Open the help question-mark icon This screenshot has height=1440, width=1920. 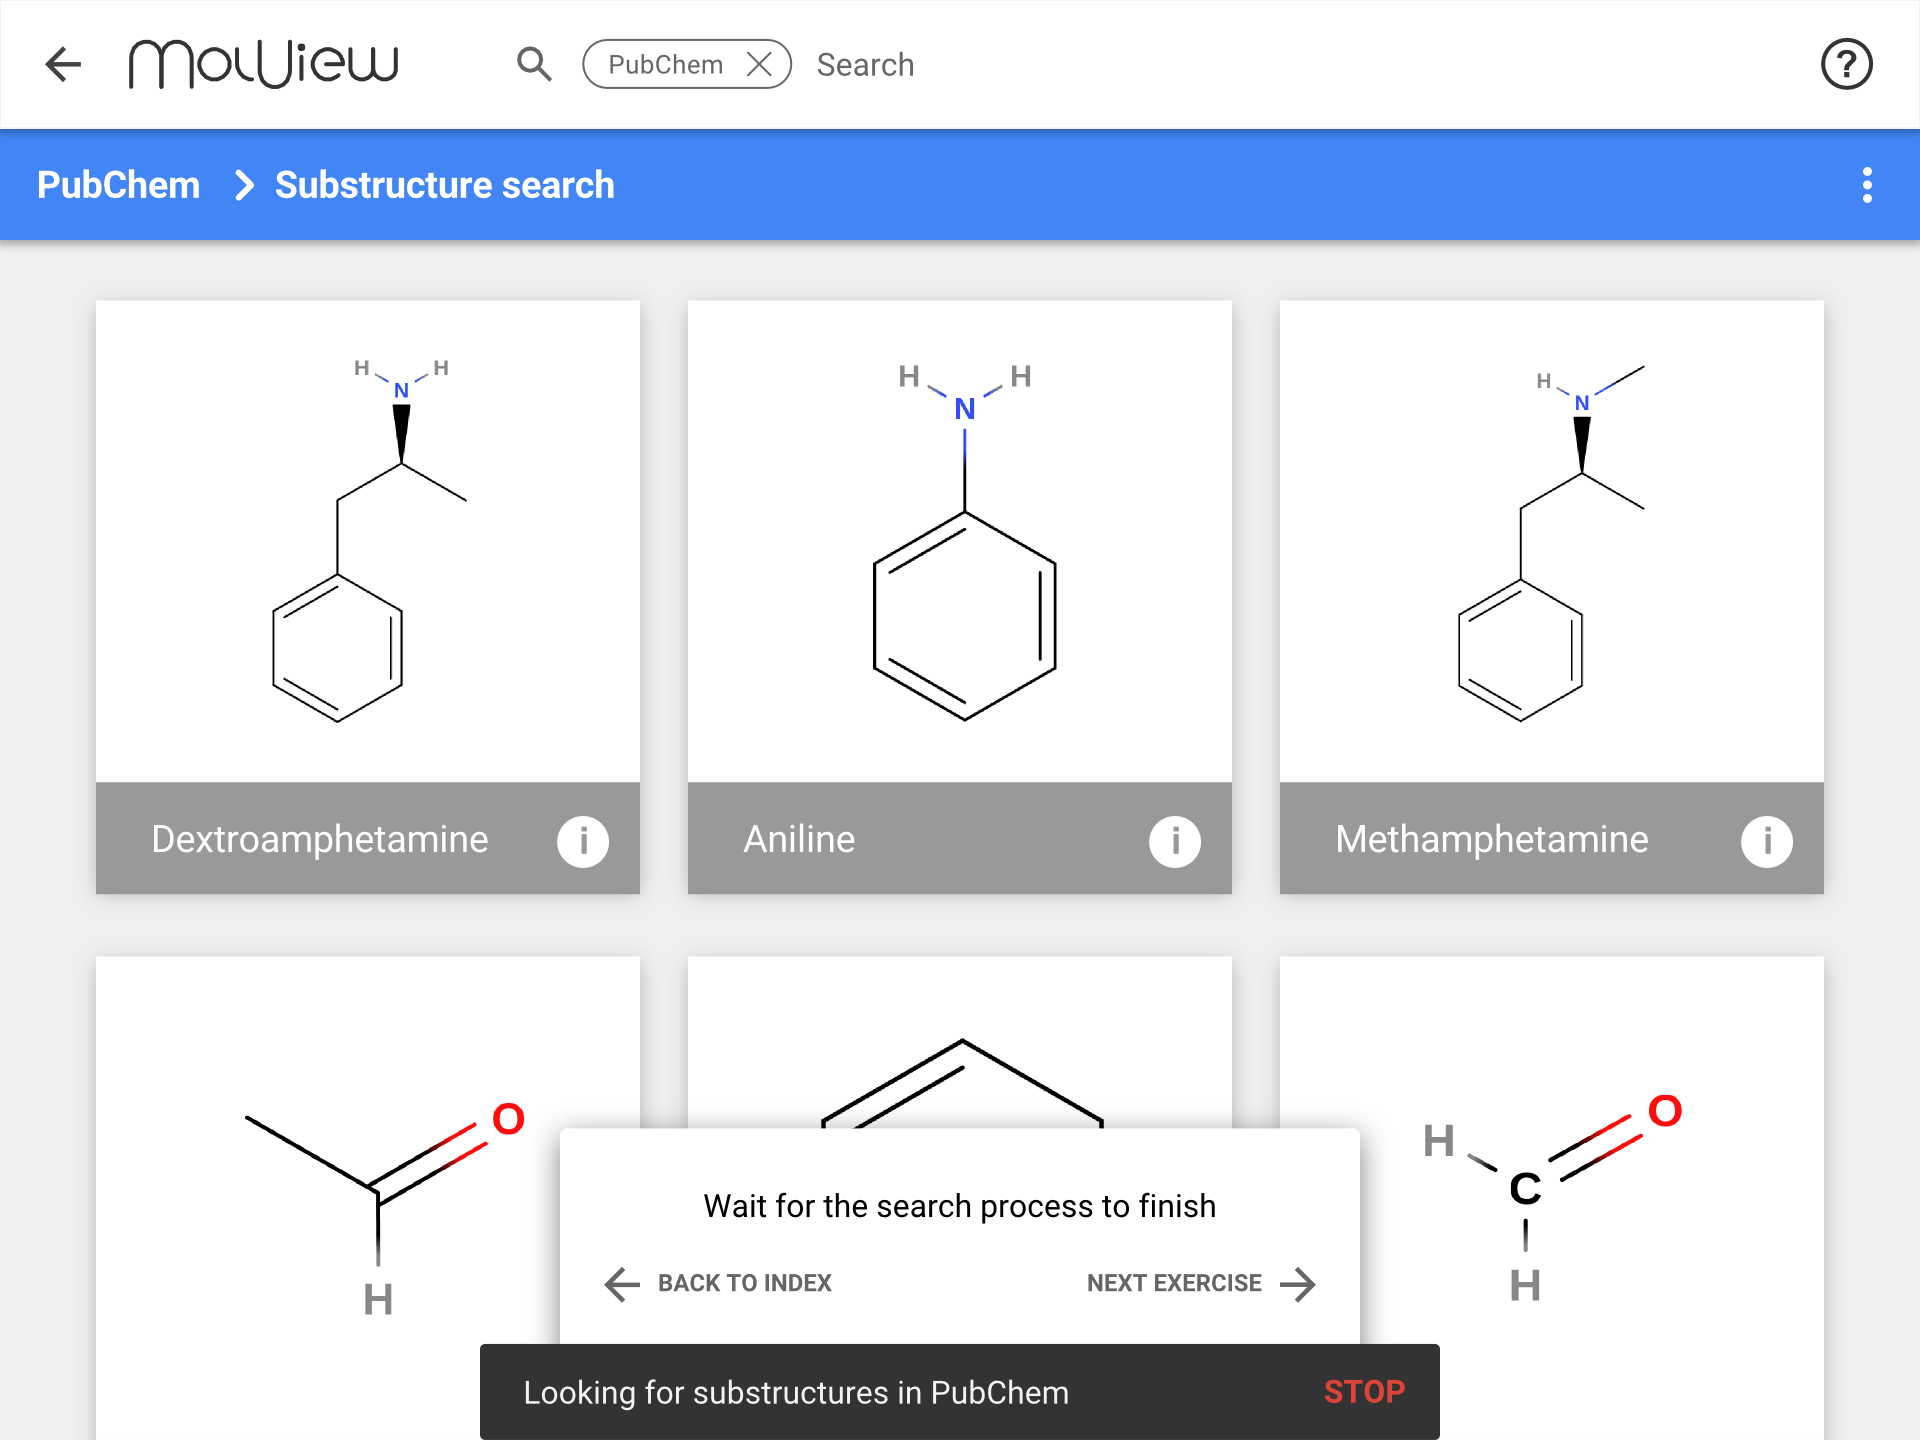(x=1846, y=64)
